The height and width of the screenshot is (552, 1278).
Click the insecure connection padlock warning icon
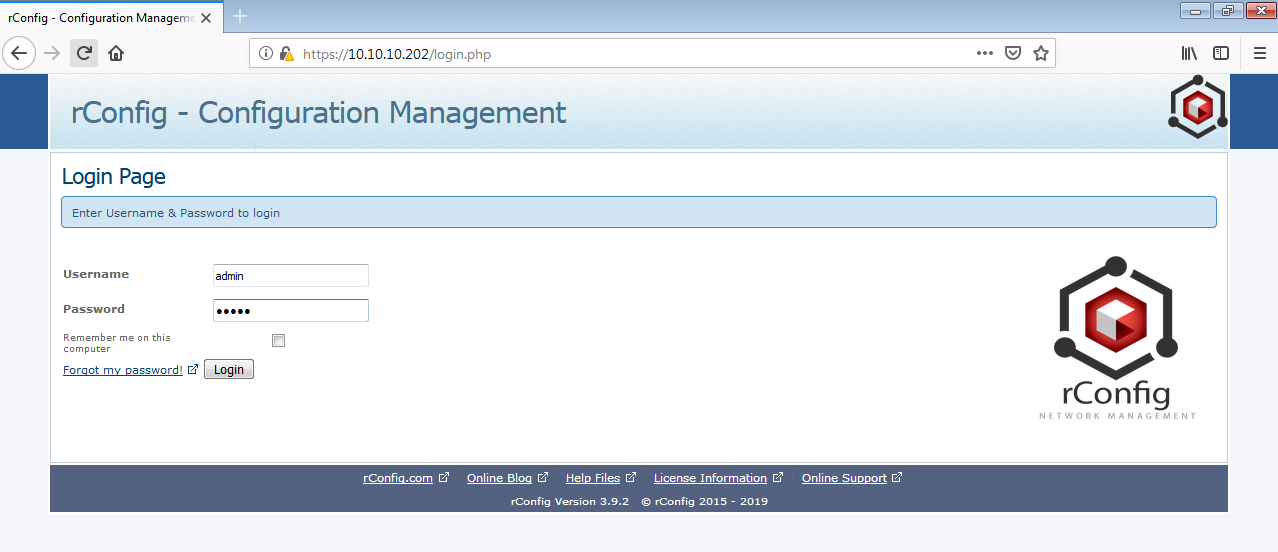(286, 54)
